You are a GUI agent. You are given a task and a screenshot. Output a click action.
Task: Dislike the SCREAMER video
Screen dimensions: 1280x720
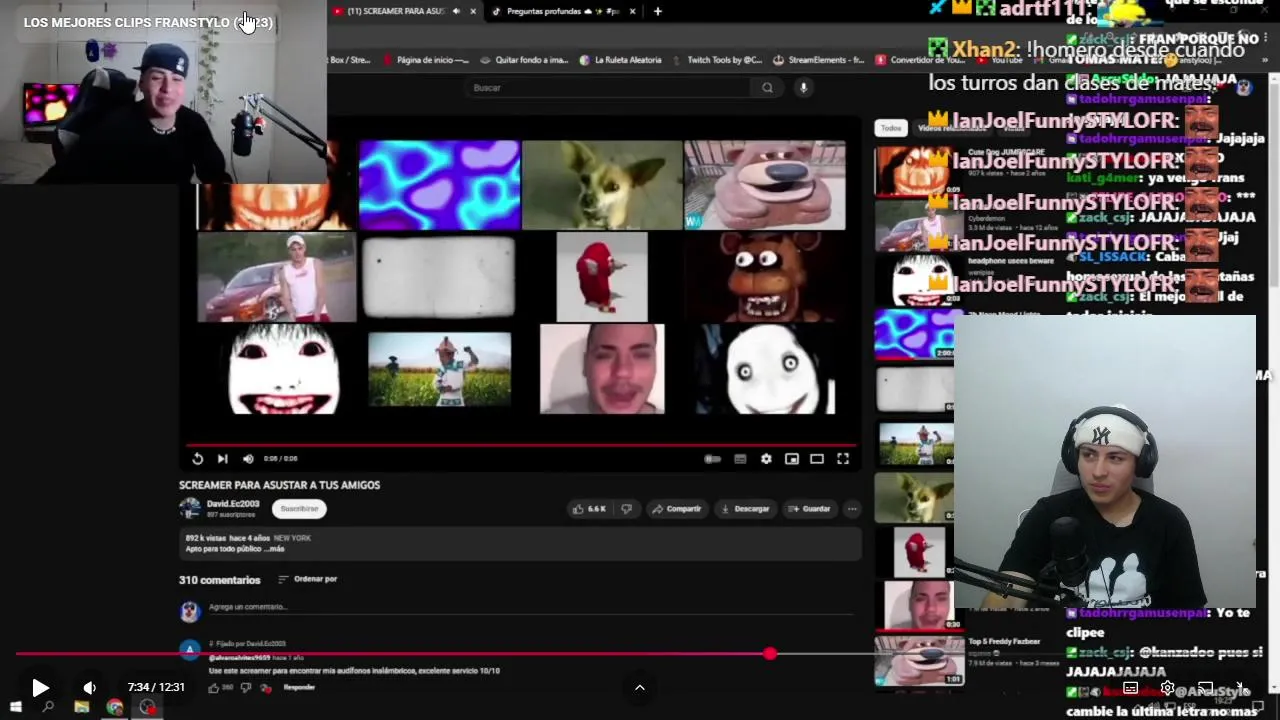(626, 509)
